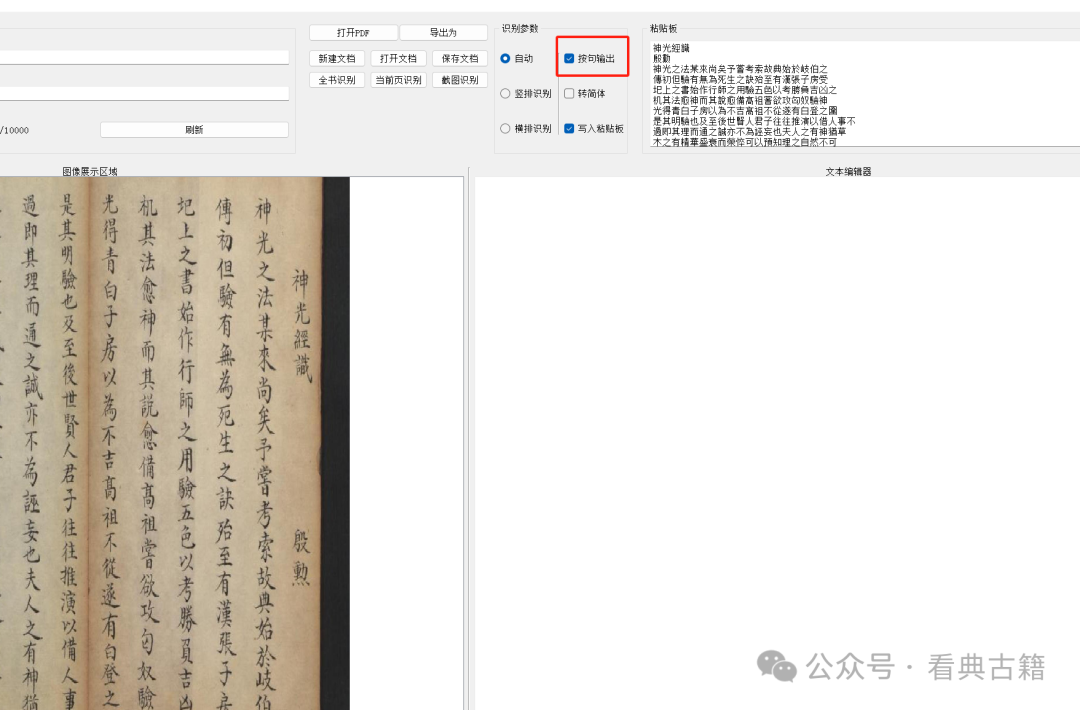Viewport: 1080px width, 710px height.
Task: Click 保存文档 to save the document
Action: [459, 57]
